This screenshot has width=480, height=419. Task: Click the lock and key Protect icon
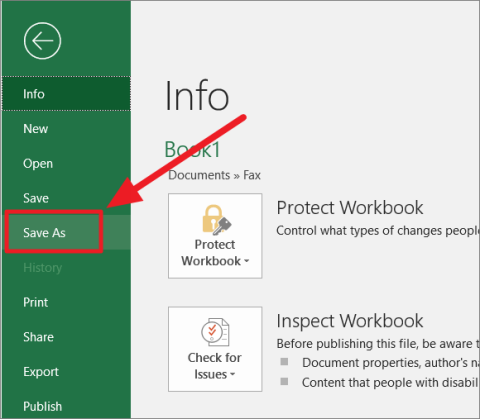[x=217, y=219]
